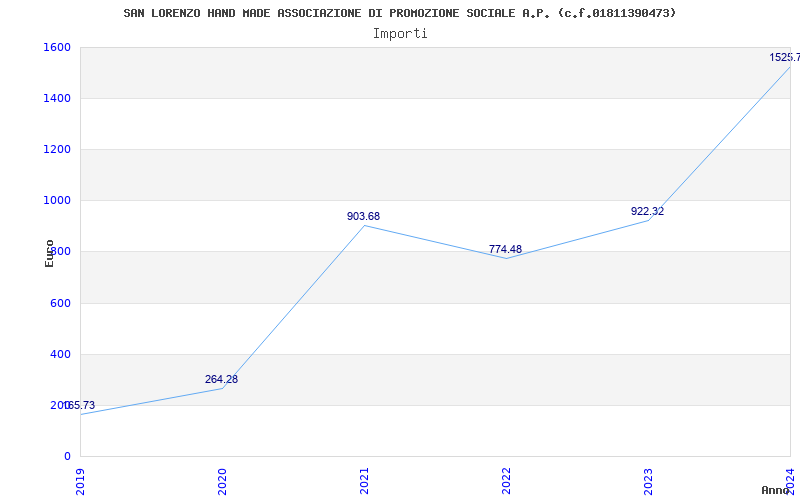
Task: Click the 2023 x-axis year label
Action: tap(648, 481)
